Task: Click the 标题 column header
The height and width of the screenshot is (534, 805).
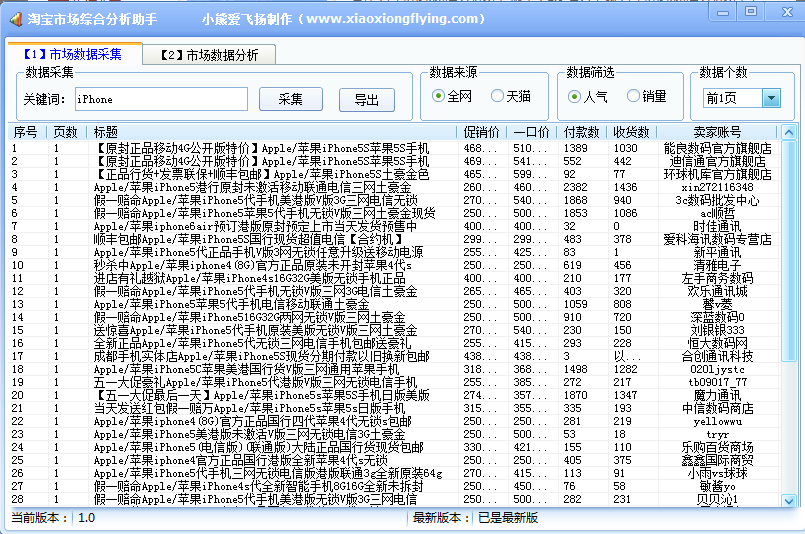Action: point(272,132)
